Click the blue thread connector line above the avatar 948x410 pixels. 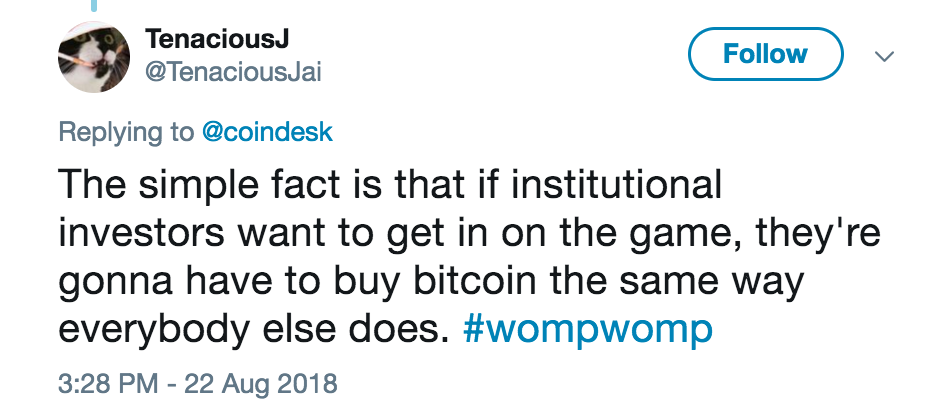[x=93, y=6]
